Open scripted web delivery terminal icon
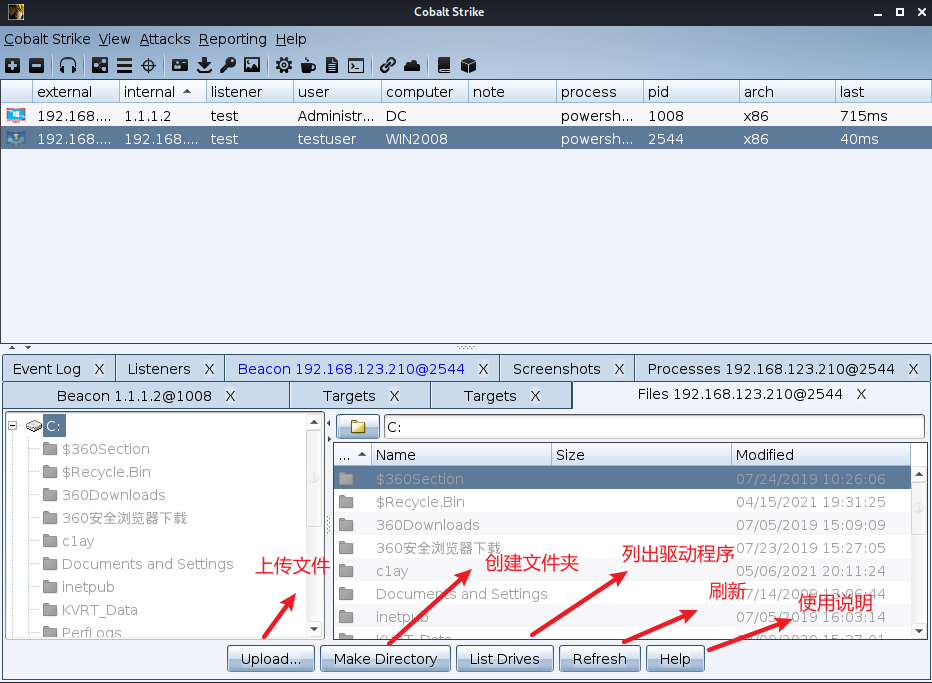This screenshot has height=683, width=932. [356, 65]
